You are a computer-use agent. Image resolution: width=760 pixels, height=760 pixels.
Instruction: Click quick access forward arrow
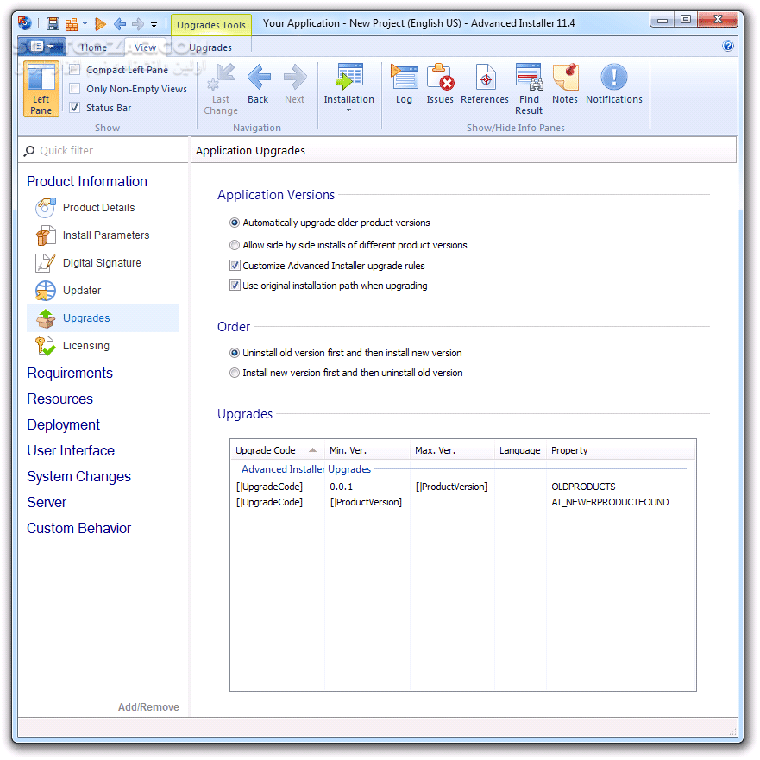coord(138,23)
